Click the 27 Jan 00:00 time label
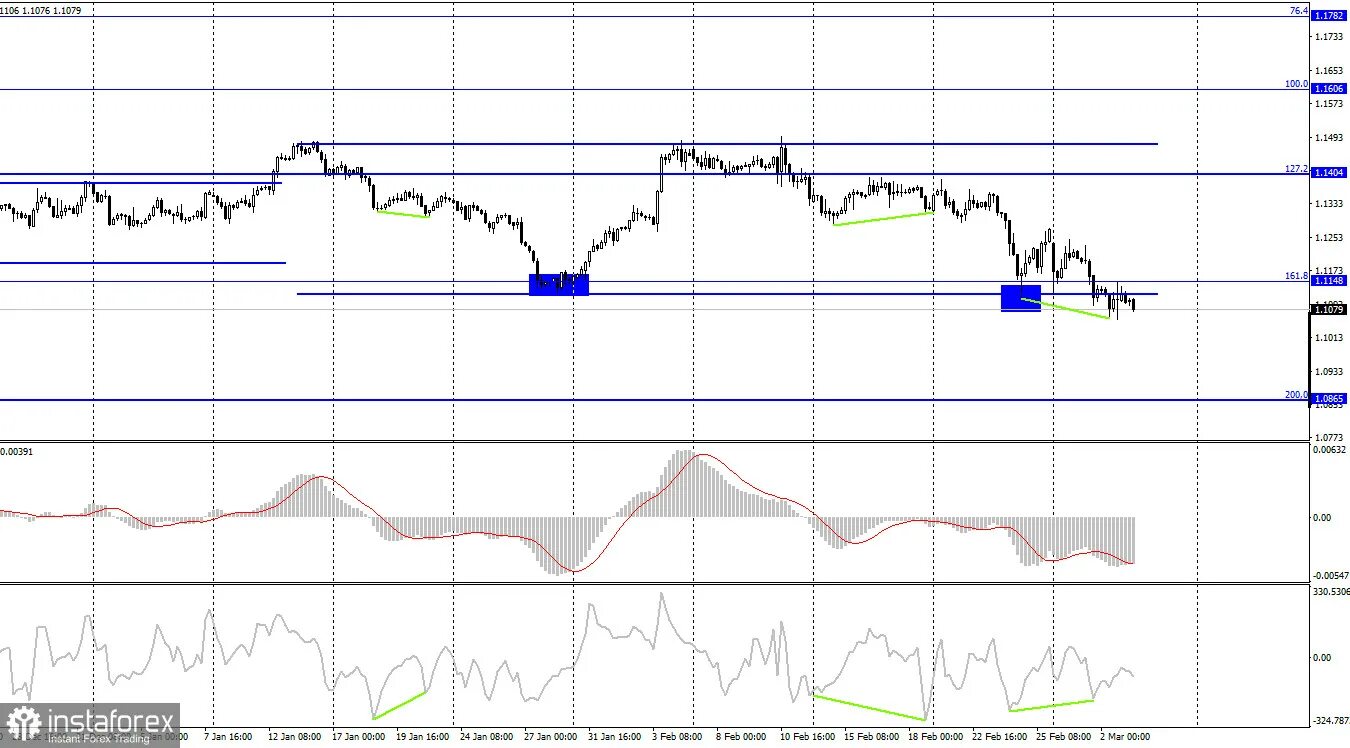The image size is (1350, 748). point(550,737)
